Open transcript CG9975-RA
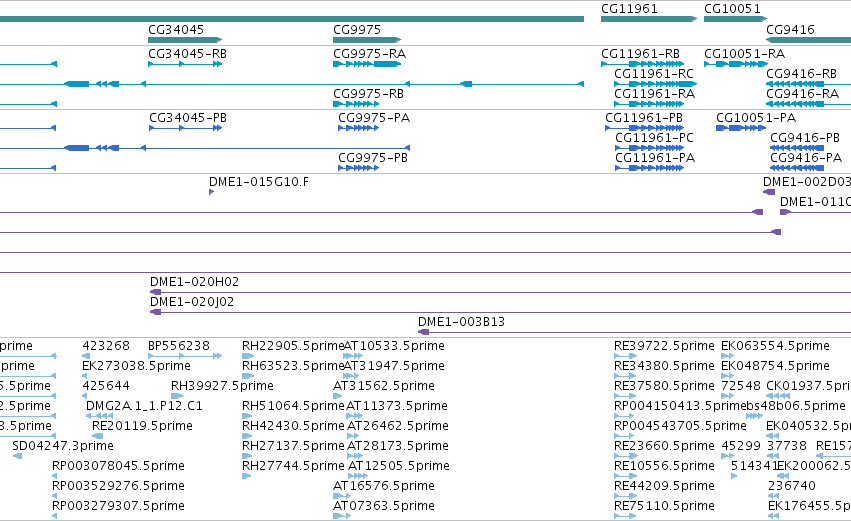 click(x=370, y=53)
